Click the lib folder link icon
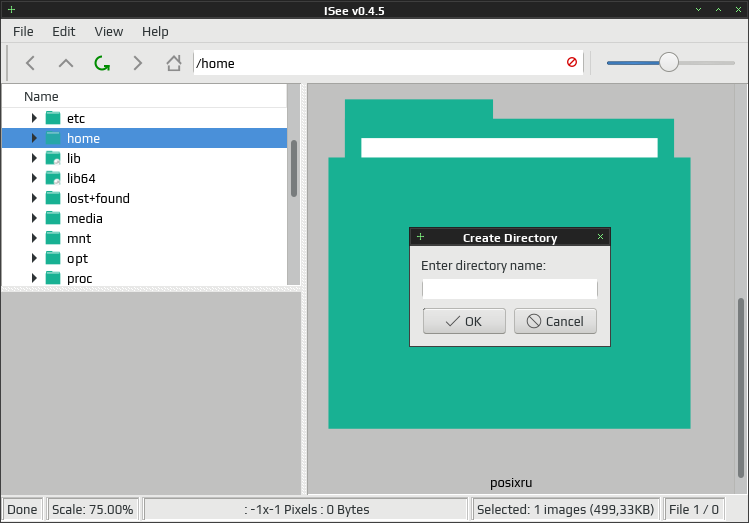This screenshot has height=523, width=749. click(53, 158)
